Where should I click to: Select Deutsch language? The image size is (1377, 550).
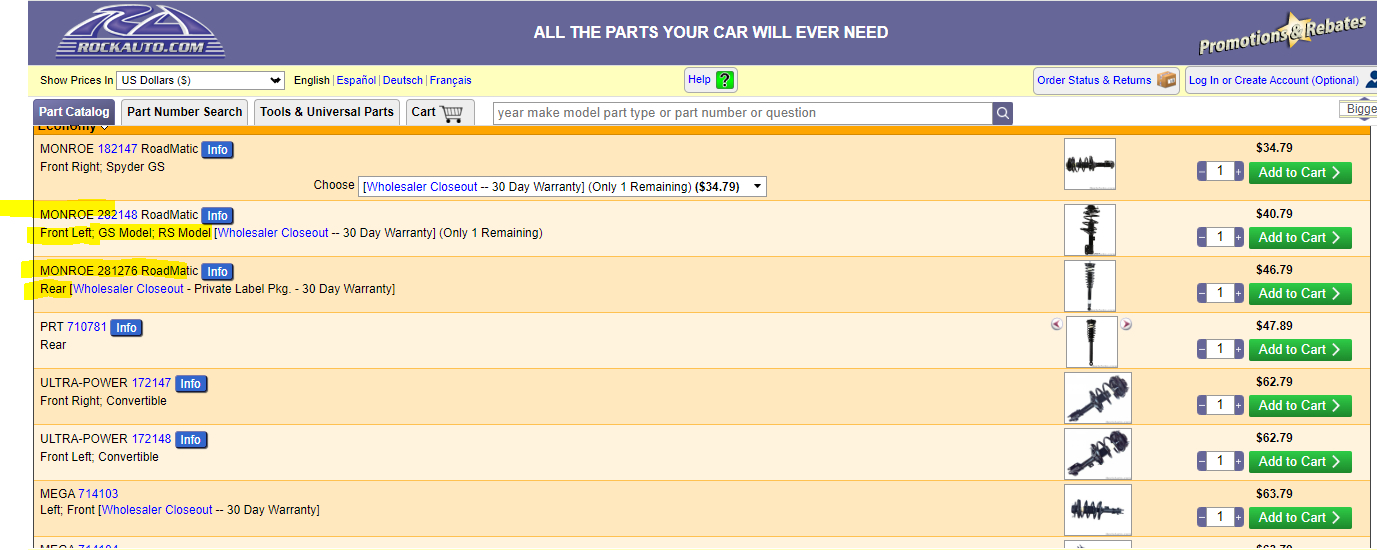(403, 80)
